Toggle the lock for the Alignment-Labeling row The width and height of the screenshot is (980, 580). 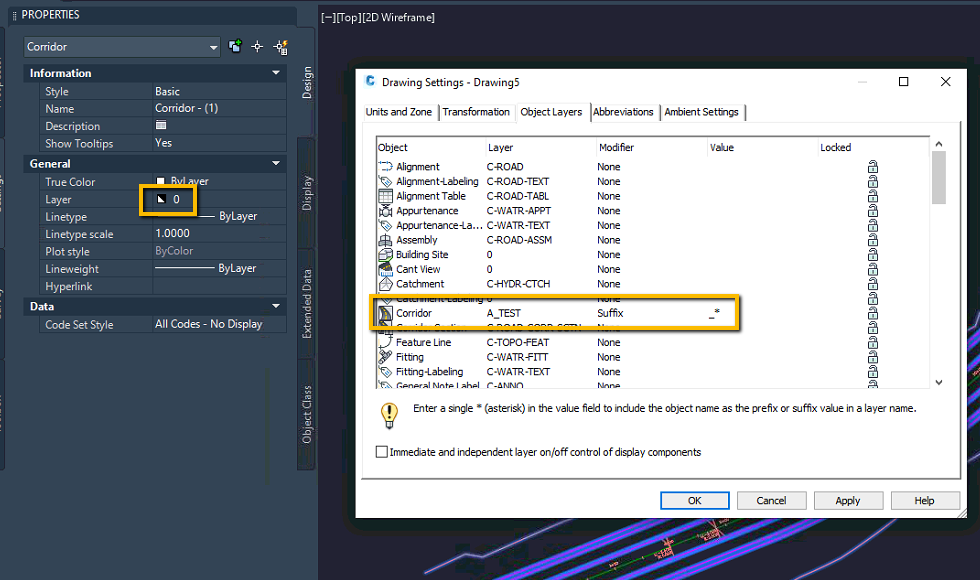(x=872, y=181)
